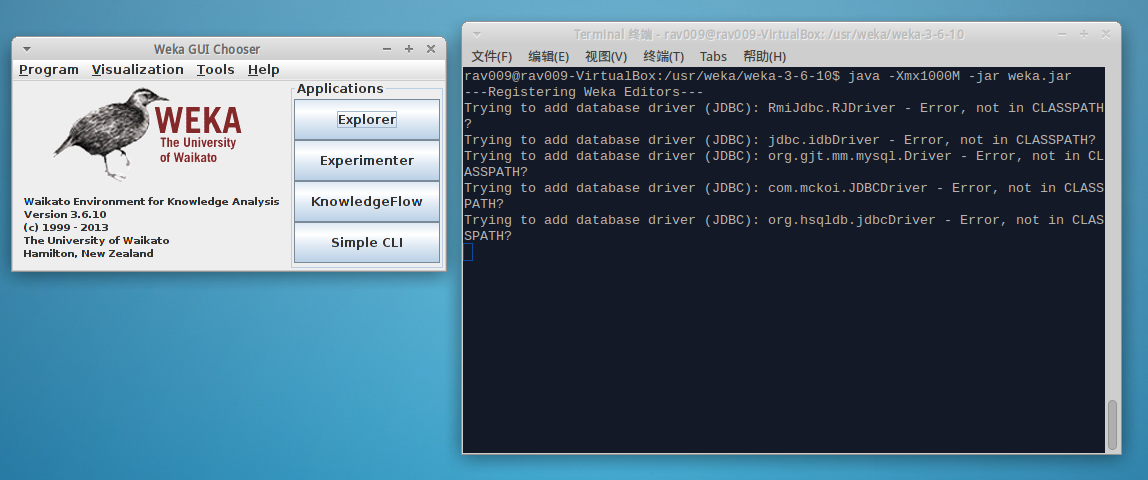Open the terminal 编辑(E) menu

[548, 56]
